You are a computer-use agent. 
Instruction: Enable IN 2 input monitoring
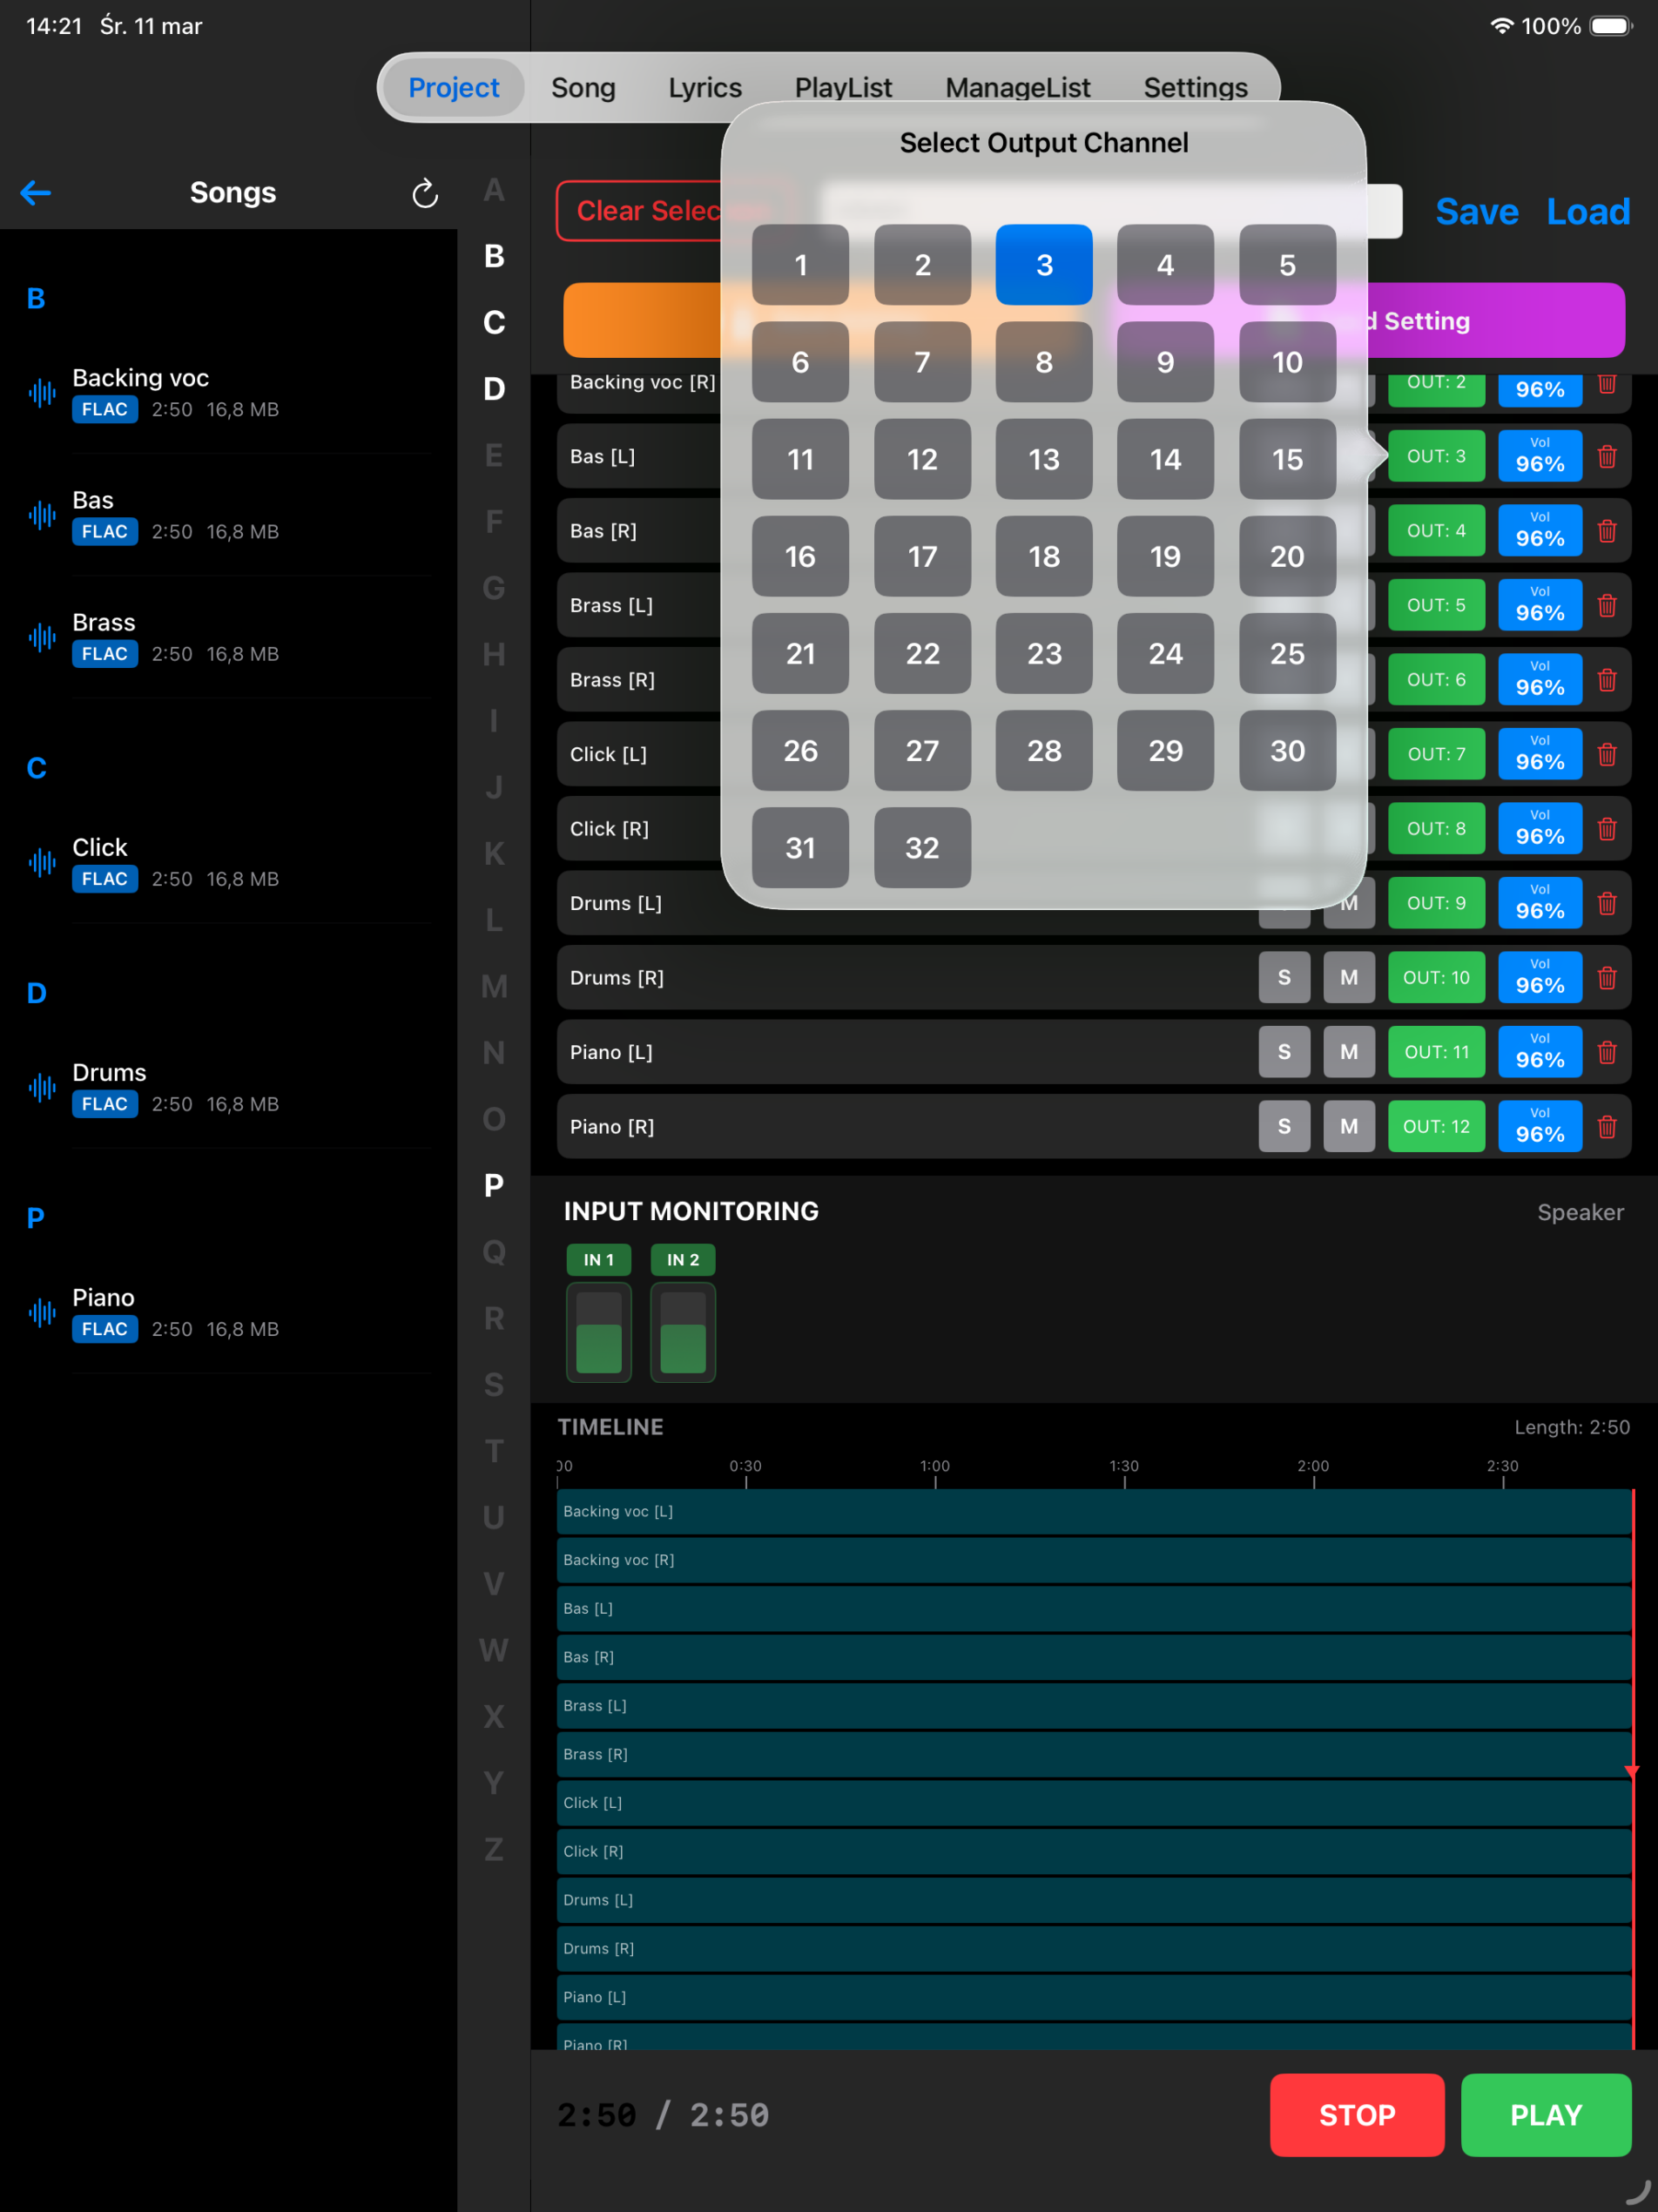click(x=682, y=1260)
